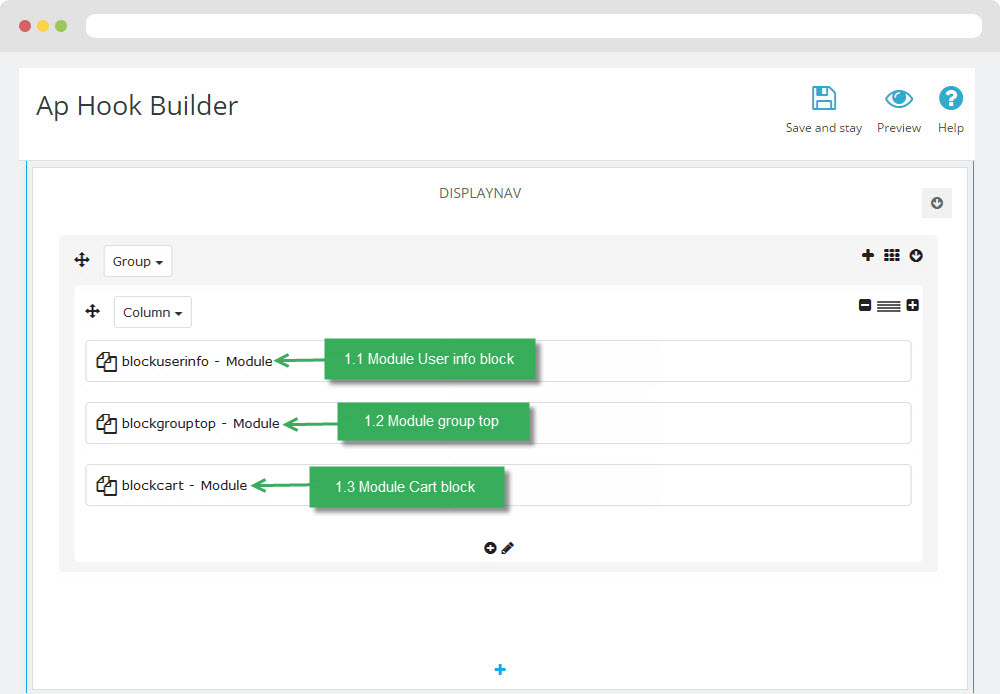This screenshot has width=1000, height=694.
Task: Click the copy icon of the blockcart module
Action: click(x=107, y=485)
